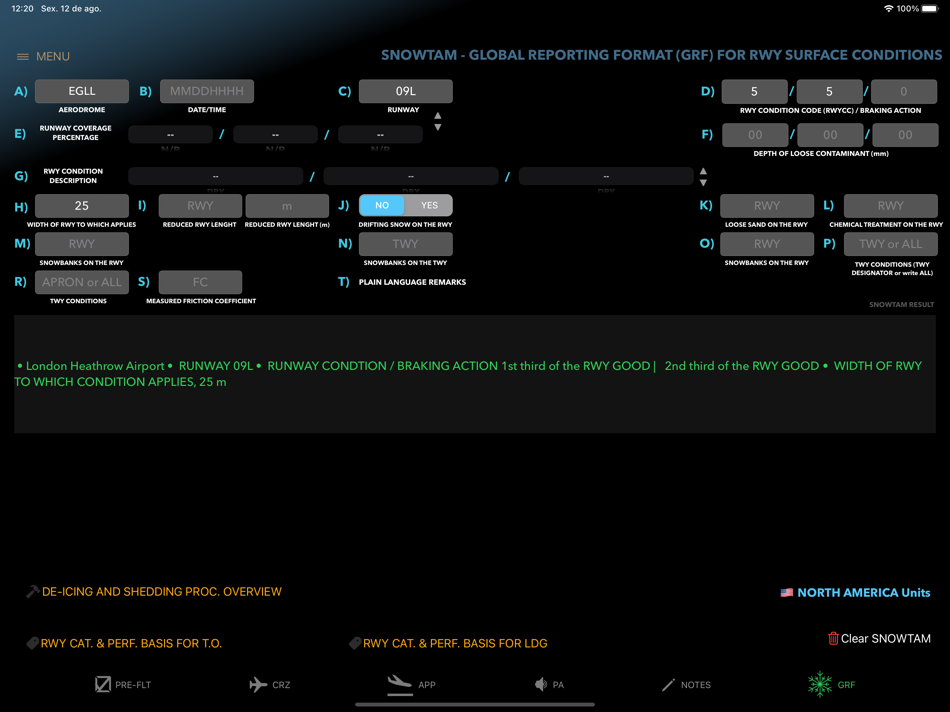The width and height of the screenshot is (950, 712).
Task: Tap TWY or ALL conditions field
Action: [891, 244]
